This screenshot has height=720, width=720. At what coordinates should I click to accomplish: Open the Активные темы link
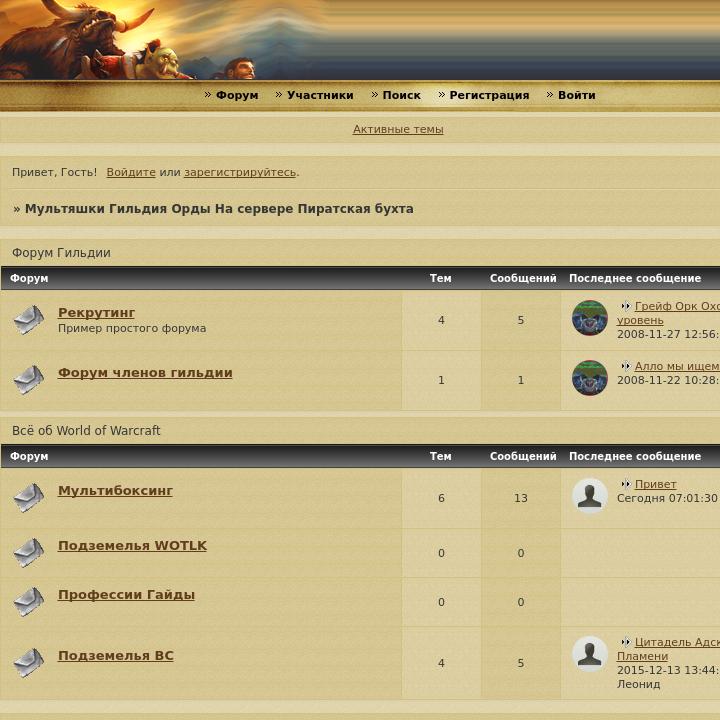click(398, 129)
